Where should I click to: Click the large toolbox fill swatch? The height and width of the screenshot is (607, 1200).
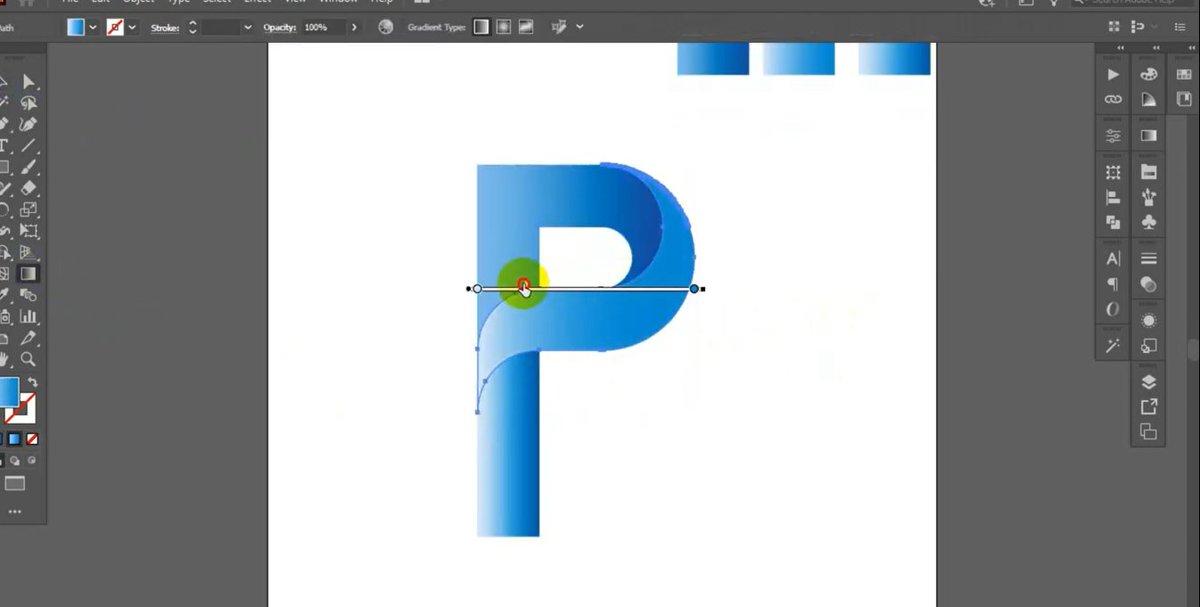[8, 391]
